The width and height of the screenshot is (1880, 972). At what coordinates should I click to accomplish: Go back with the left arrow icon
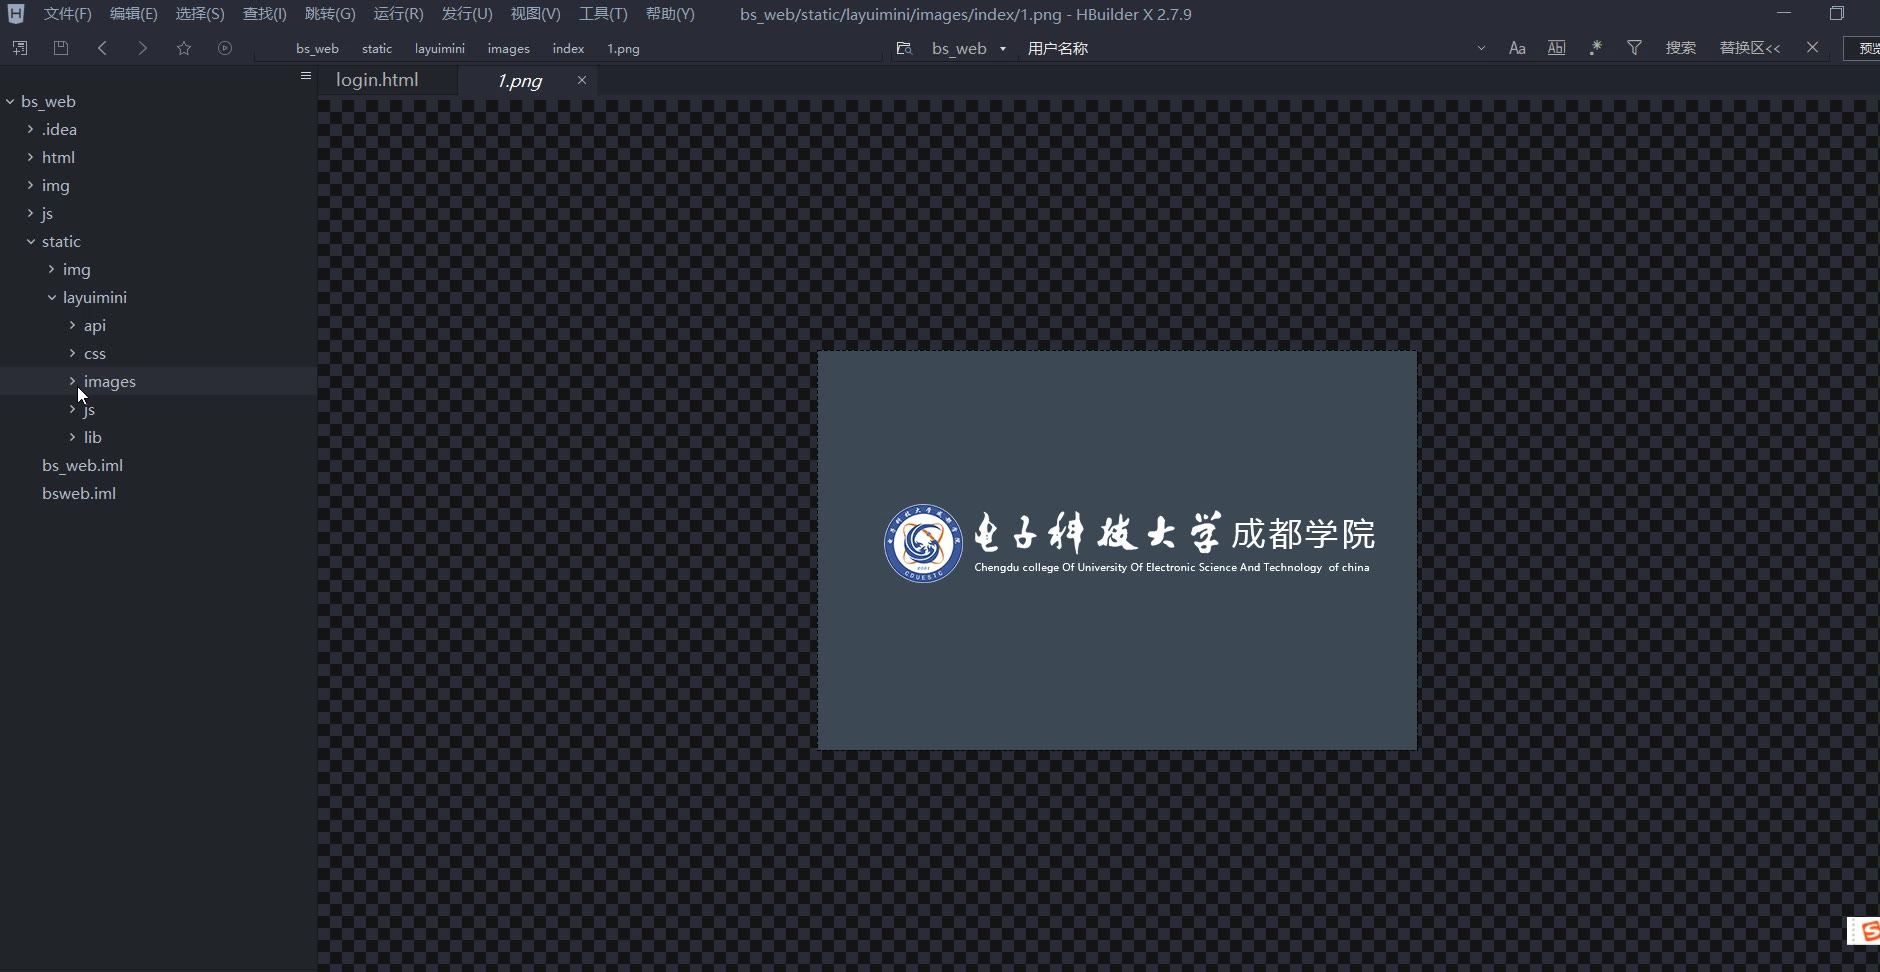(x=102, y=48)
